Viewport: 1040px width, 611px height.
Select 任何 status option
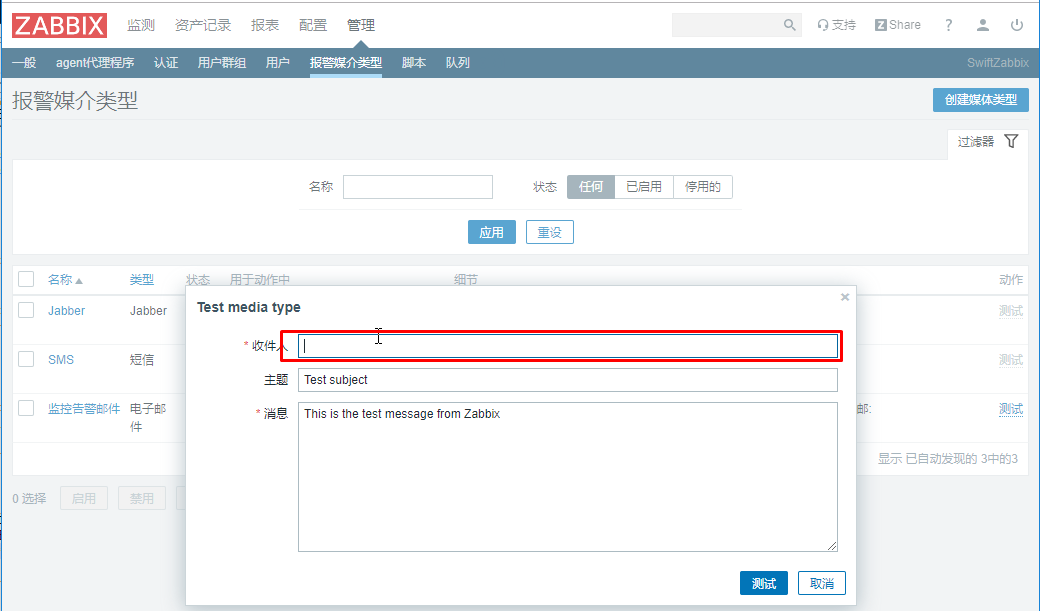(591, 187)
